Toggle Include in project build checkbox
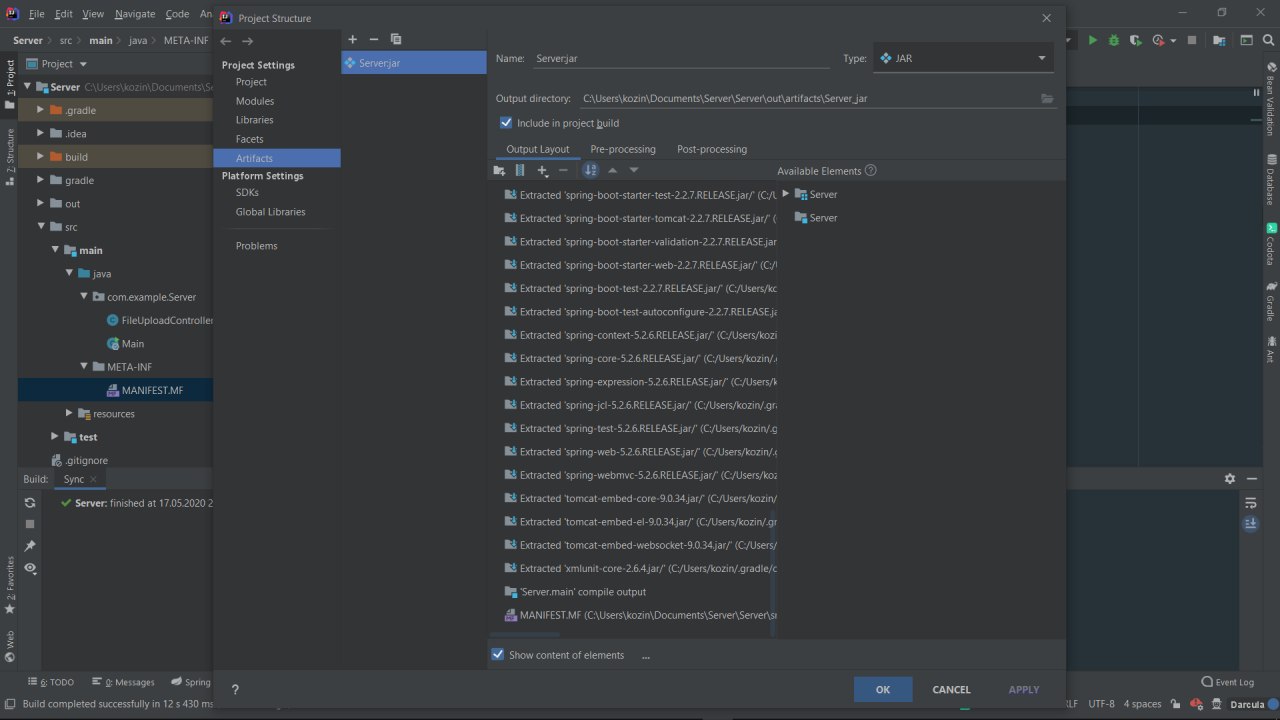 [x=506, y=123]
